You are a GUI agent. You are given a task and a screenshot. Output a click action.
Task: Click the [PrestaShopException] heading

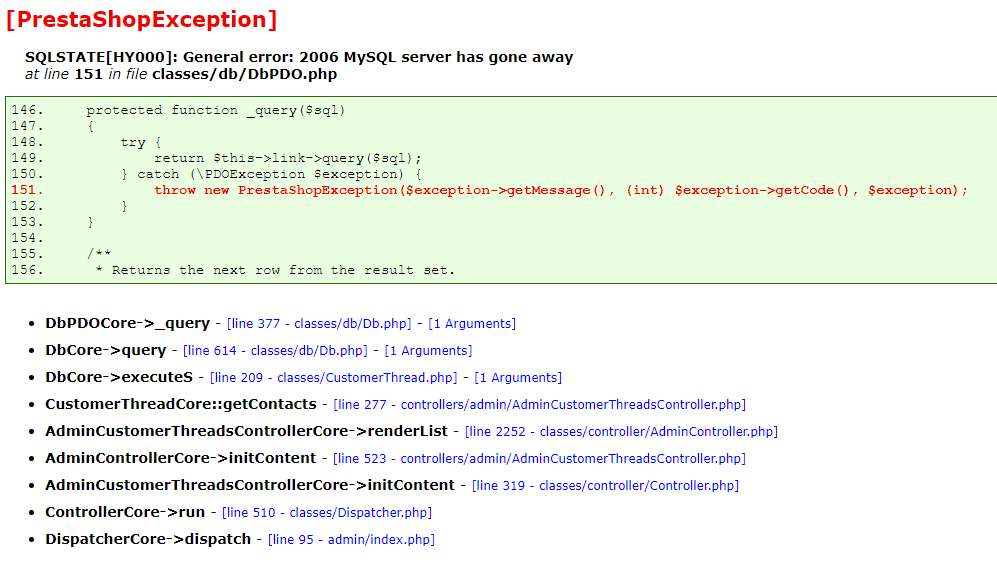[142, 19]
